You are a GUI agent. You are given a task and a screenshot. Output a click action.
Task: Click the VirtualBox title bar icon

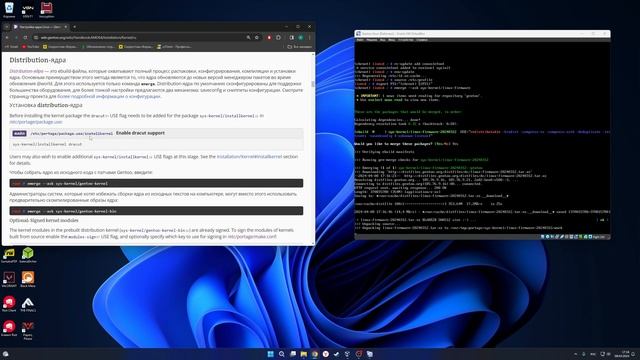click(358, 33)
